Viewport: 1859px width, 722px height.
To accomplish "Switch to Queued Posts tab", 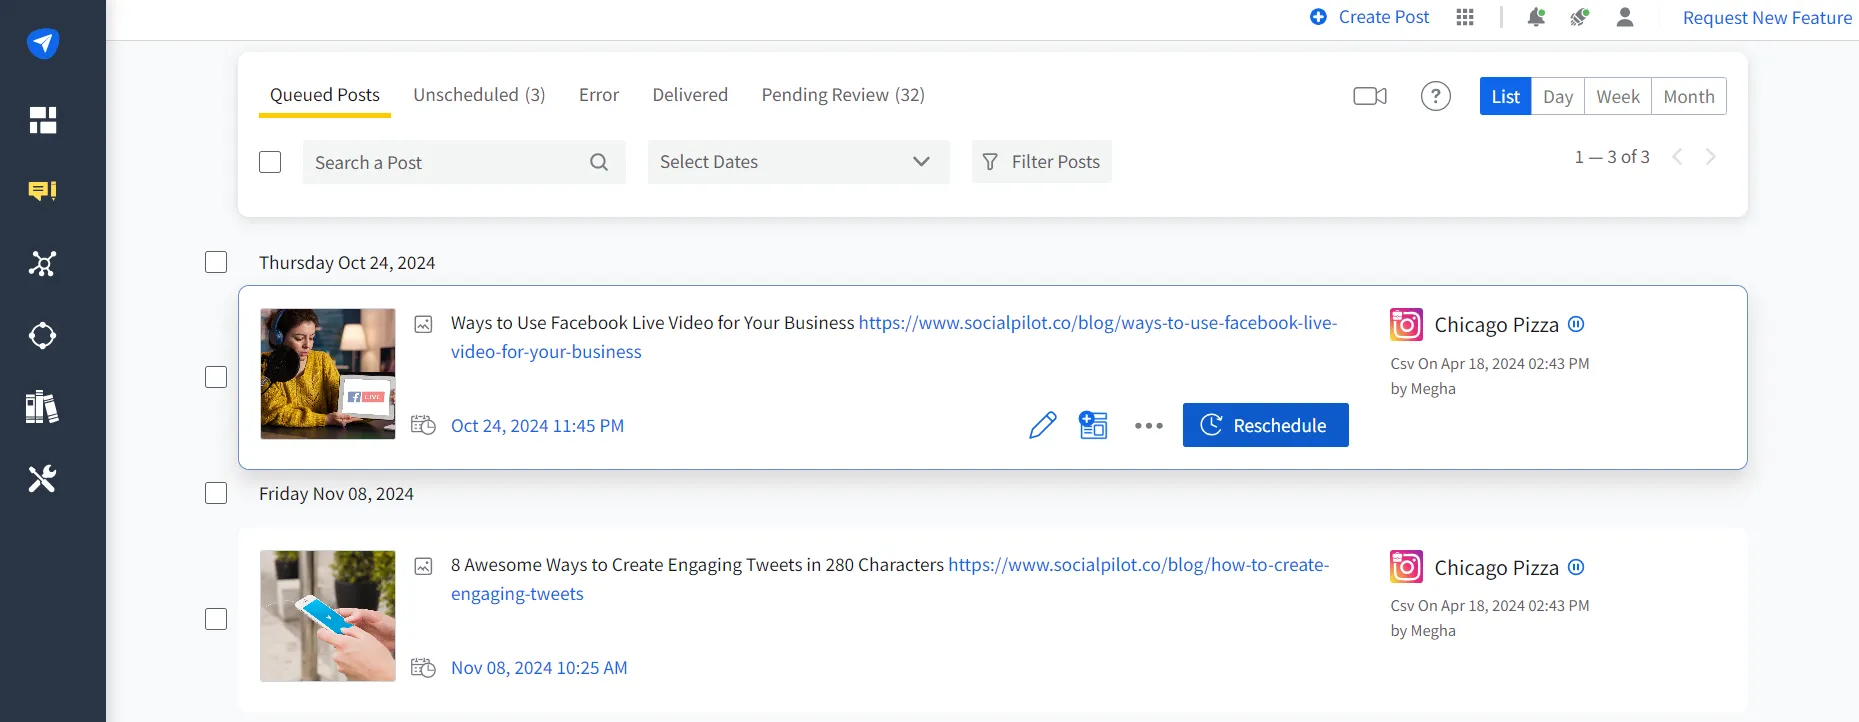I will coord(325,95).
